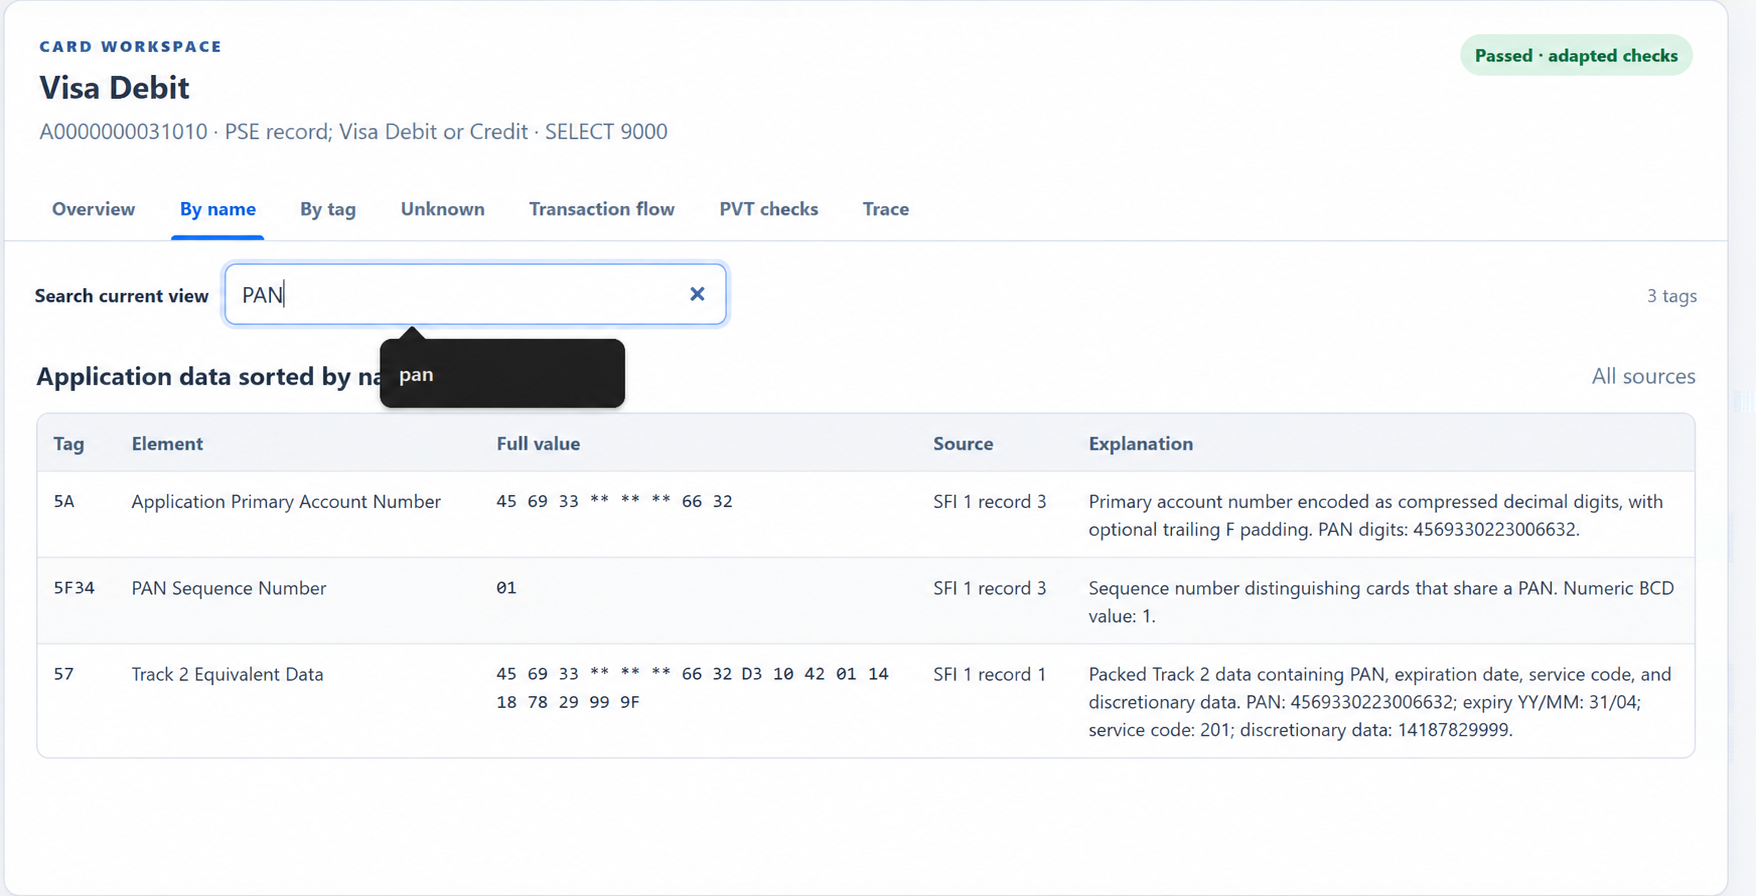The height and width of the screenshot is (896, 1756).
Task: Go to the Transaction flow tab
Action: [x=602, y=209]
